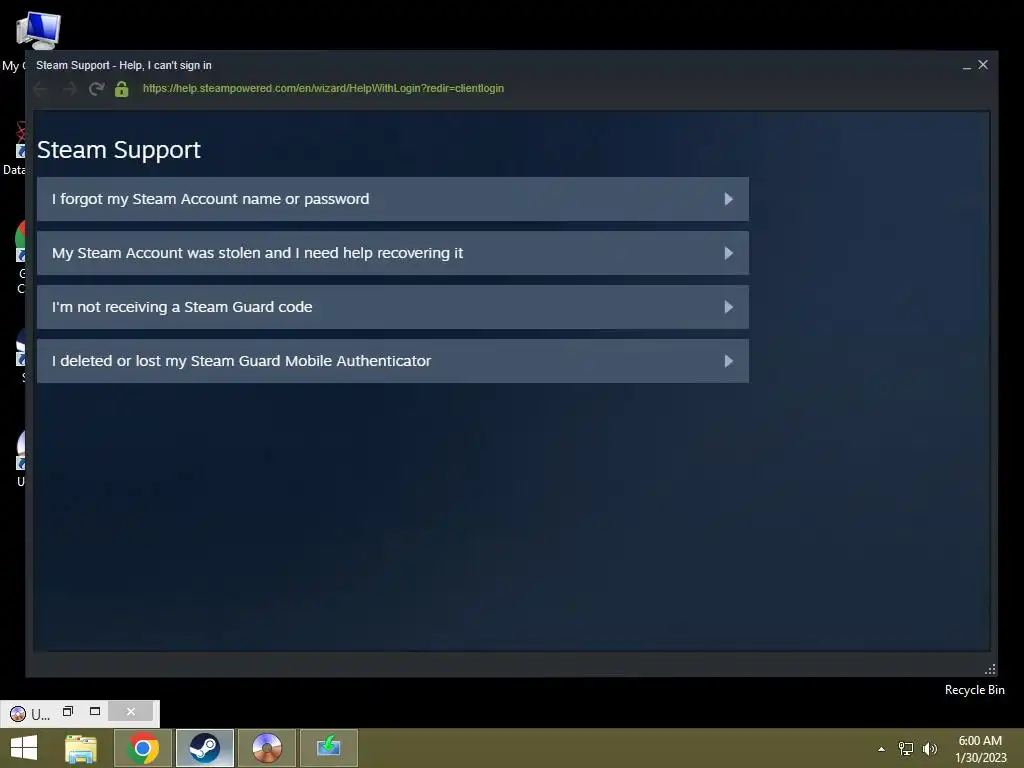
Task: Open the Windows Start menu
Action: tap(24, 748)
